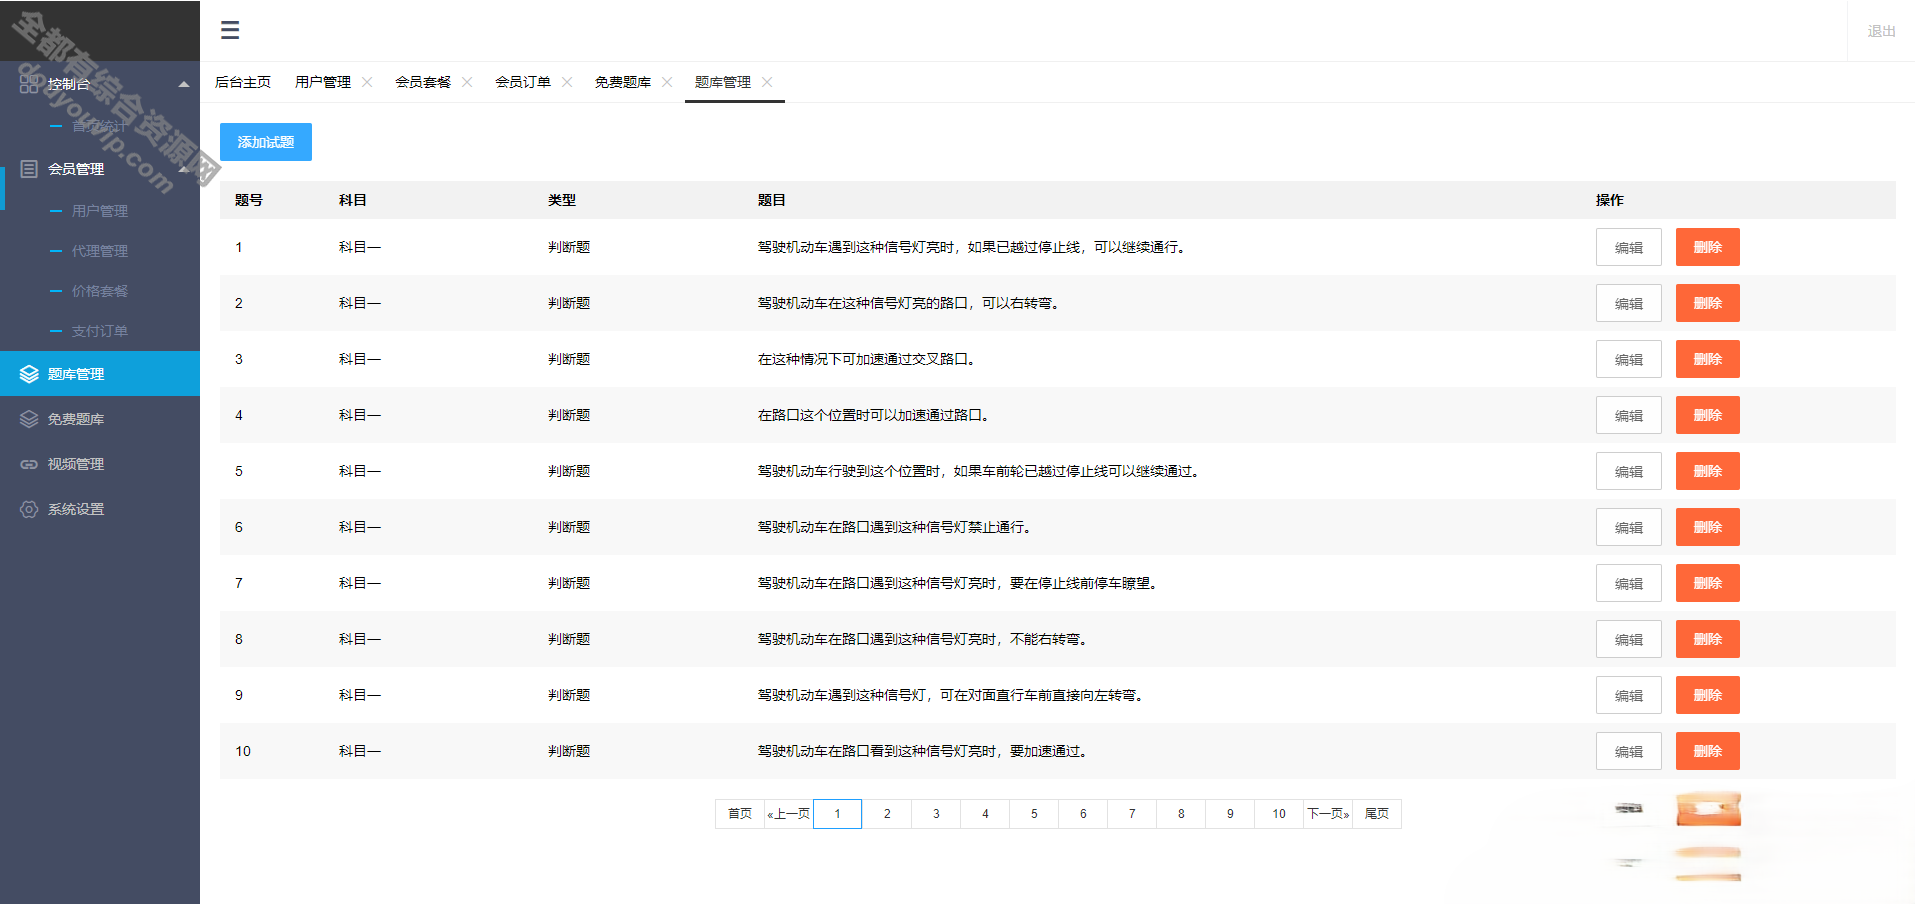The width and height of the screenshot is (1915, 904).
Task: Edit question number 10
Action: click(x=1628, y=751)
